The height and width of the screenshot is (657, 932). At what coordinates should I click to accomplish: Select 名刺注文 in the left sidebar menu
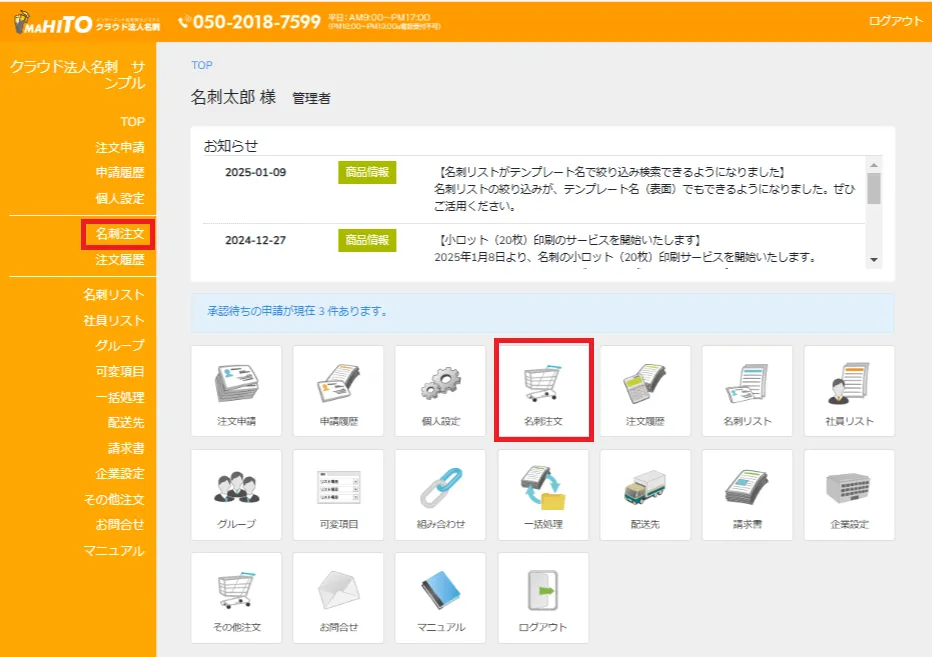click(x=118, y=235)
